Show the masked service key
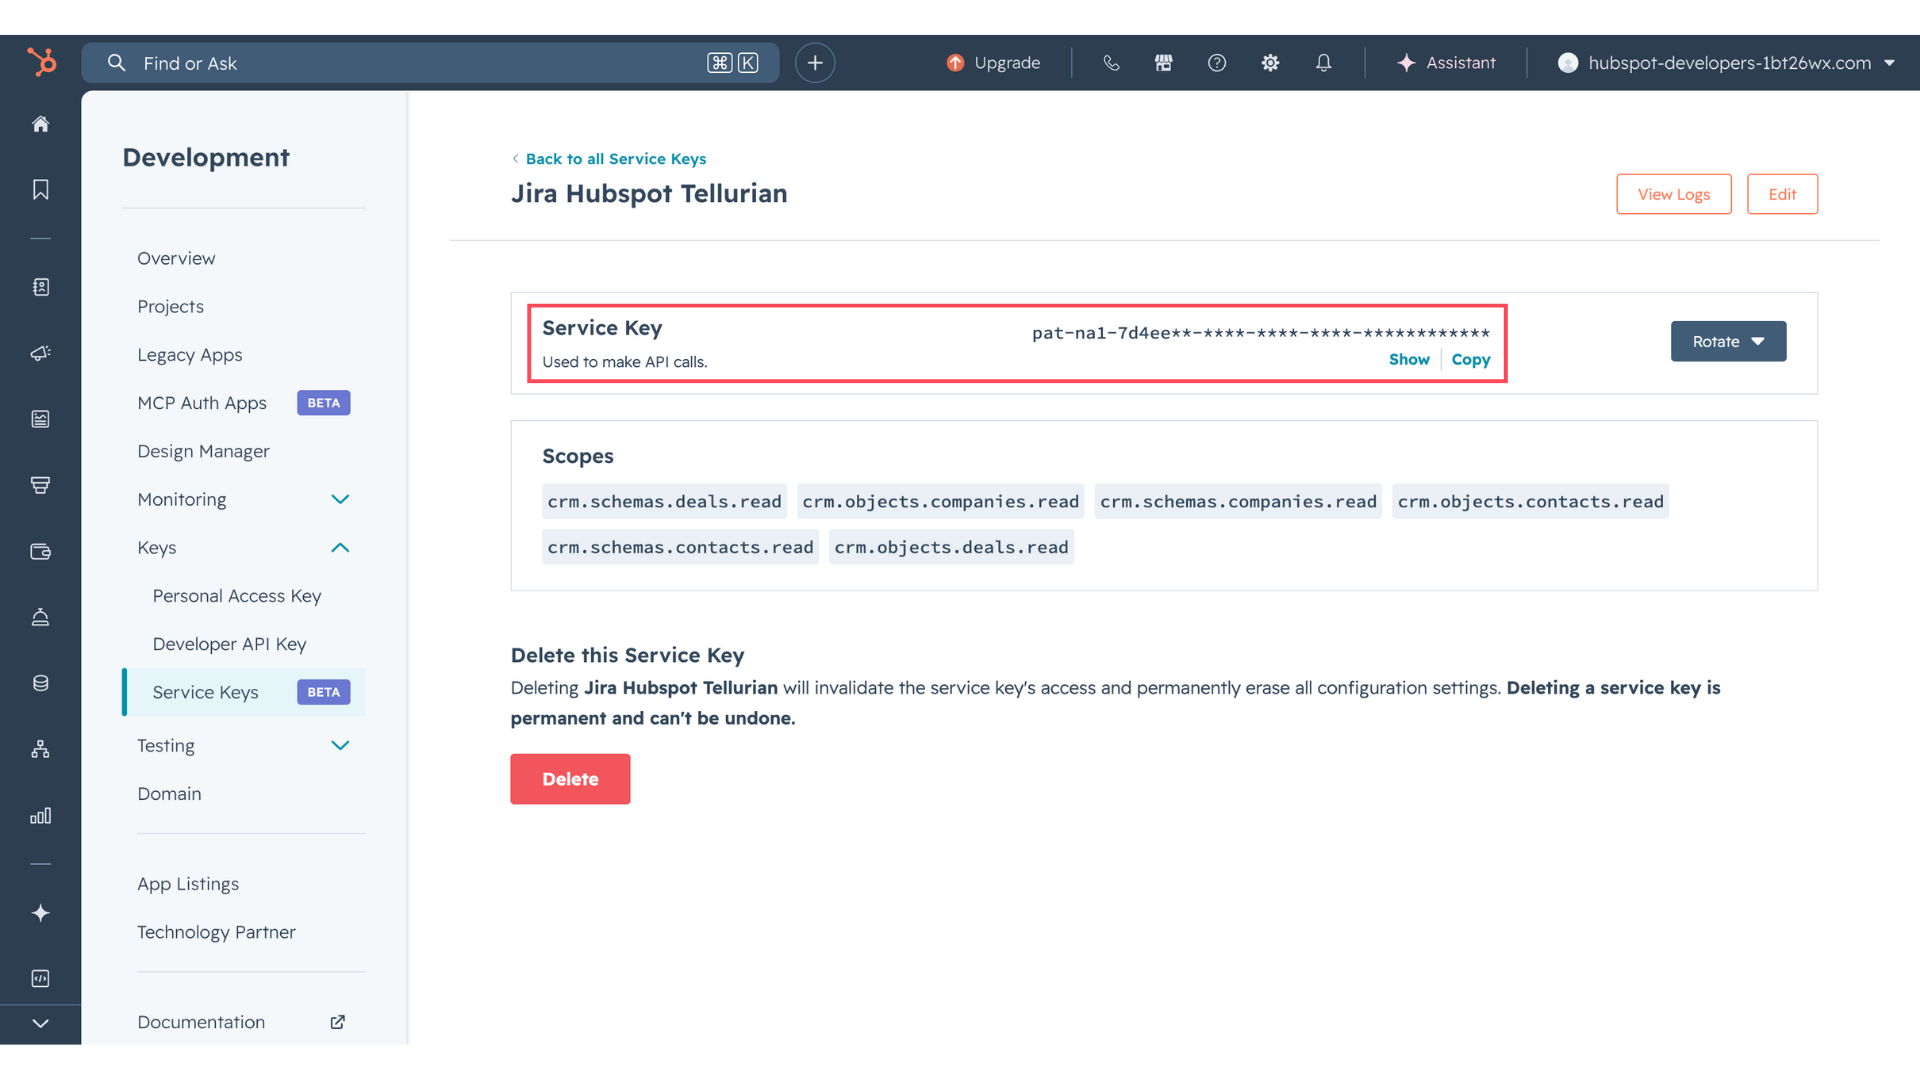This screenshot has height=1080, width=1920. [x=1409, y=359]
